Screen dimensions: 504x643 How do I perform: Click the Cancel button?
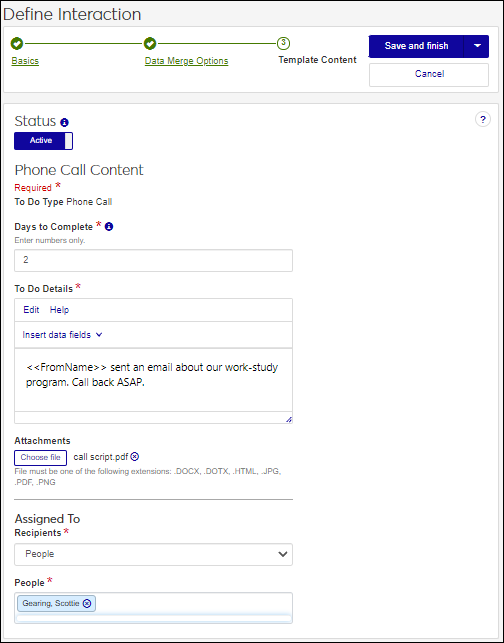tap(429, 75)
